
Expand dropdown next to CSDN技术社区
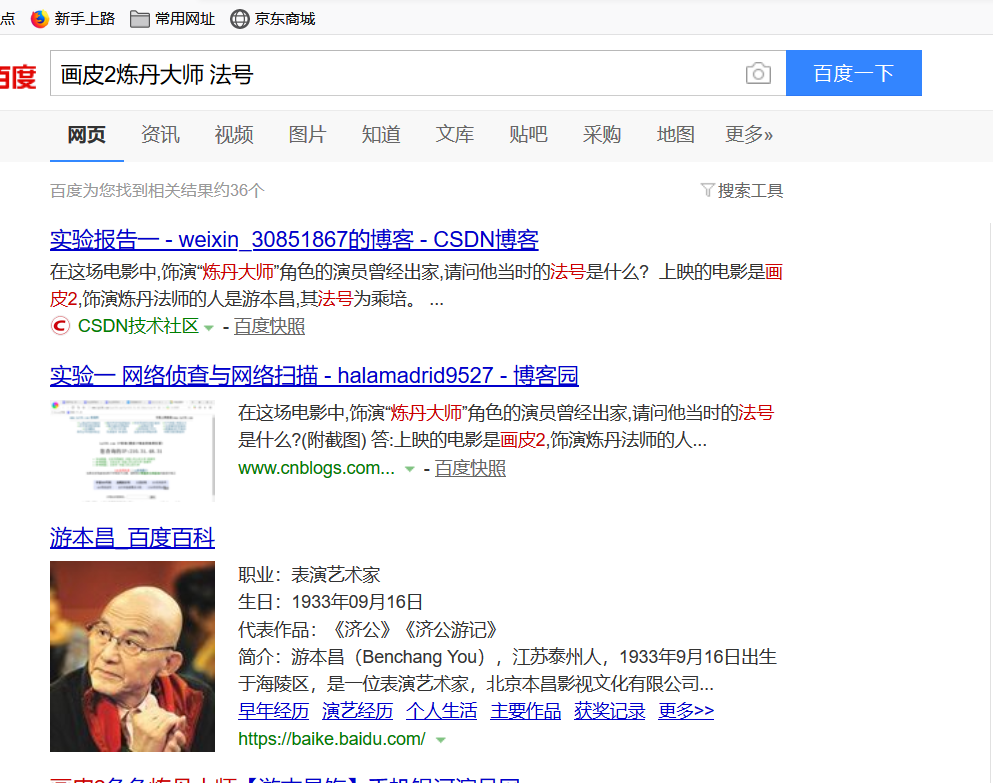click(208, 328)
